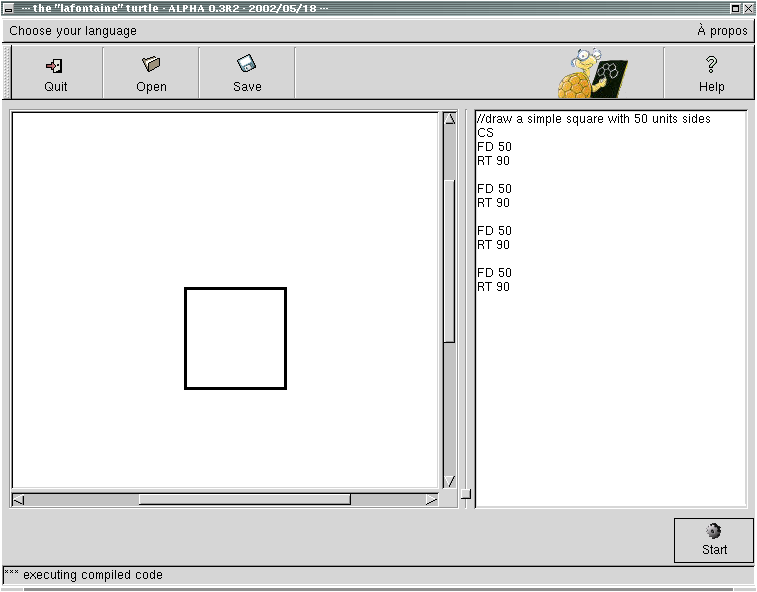Open the "À propos" menu
The height and width of the screenshot is (592, 757).
pyautogui.click(x=721, y=31)
